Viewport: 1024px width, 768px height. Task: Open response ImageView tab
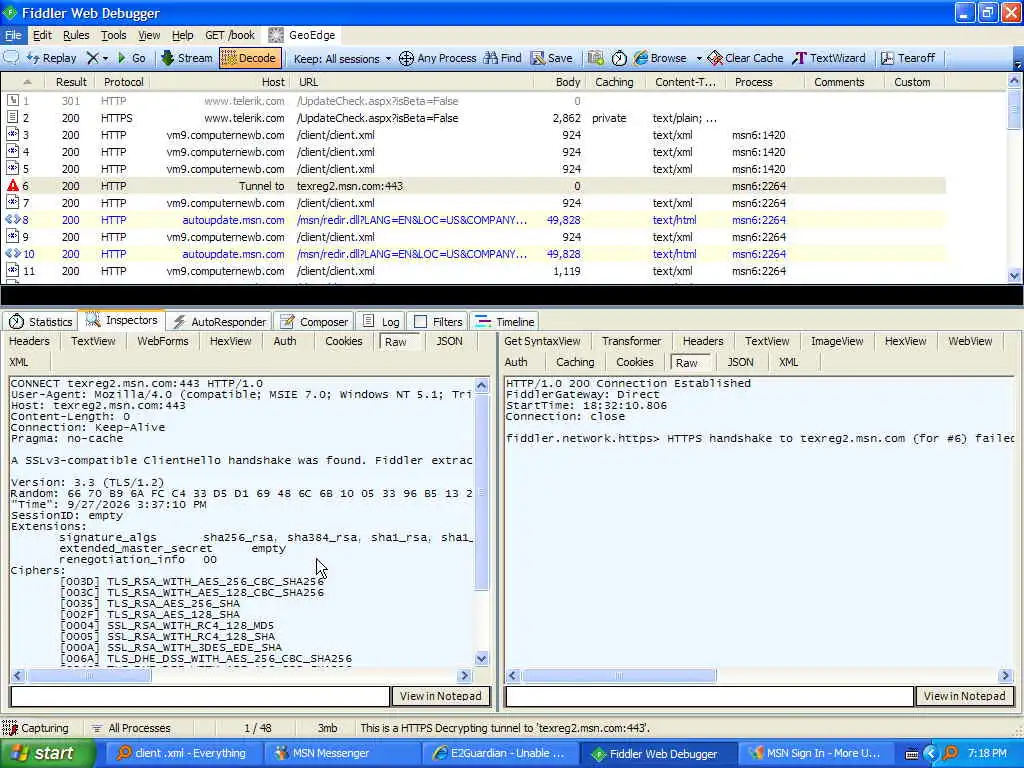click(837, 342)
